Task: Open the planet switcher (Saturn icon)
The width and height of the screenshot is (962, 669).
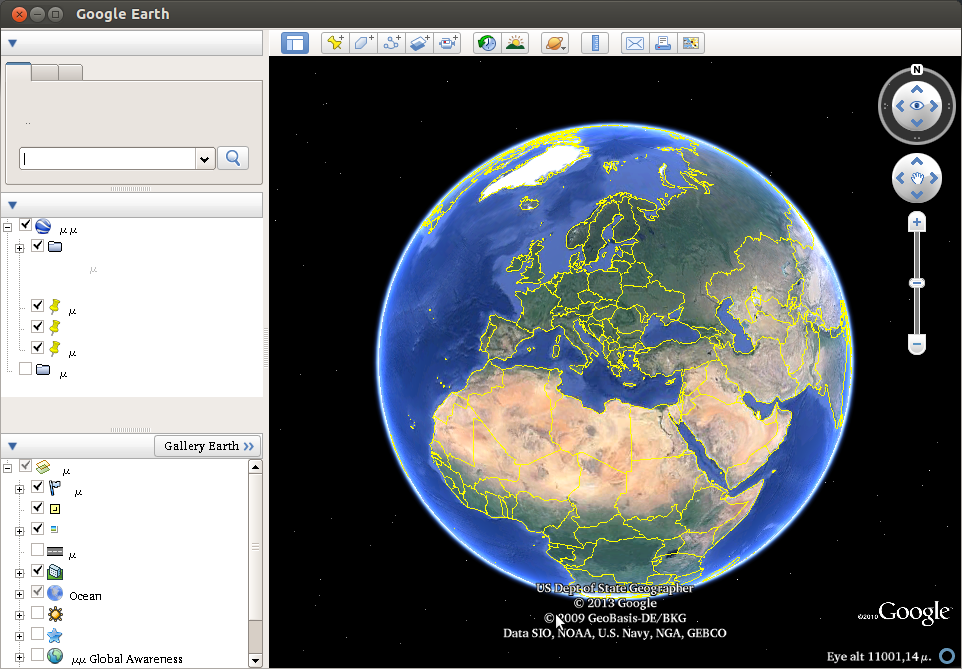Action: click(x=555, y=43)
